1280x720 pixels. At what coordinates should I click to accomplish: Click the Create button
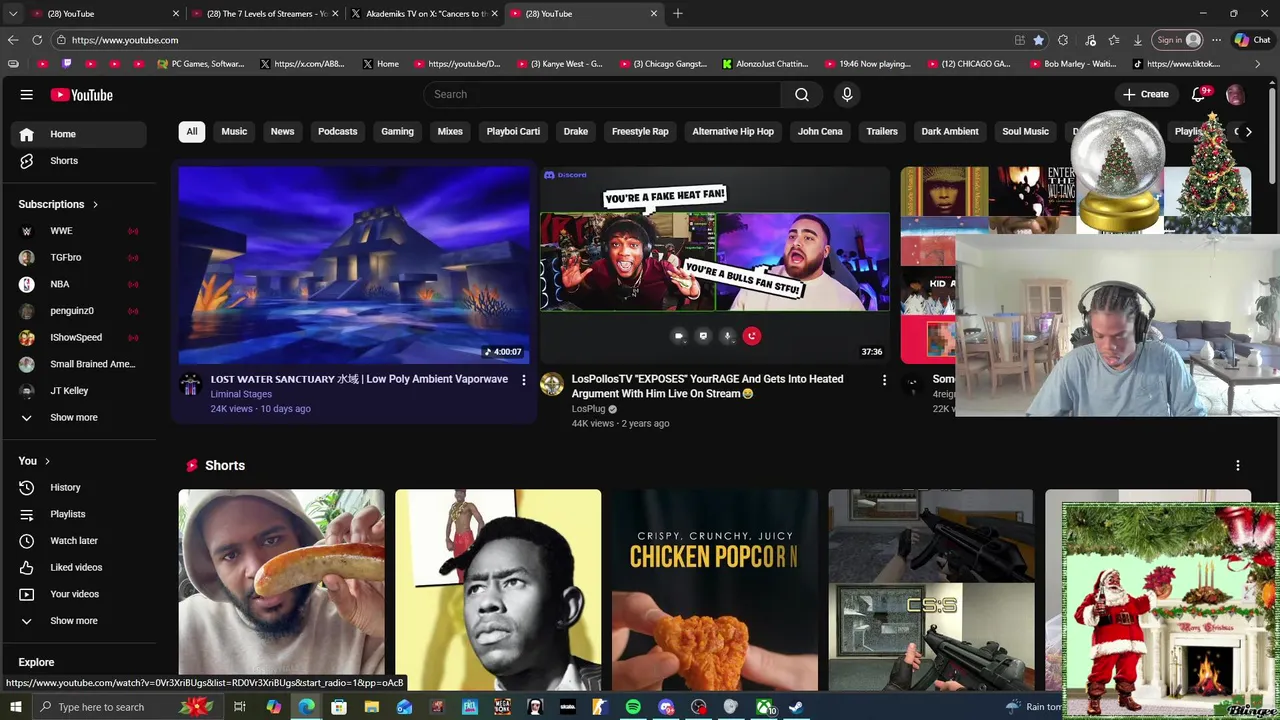[x=1145, y=94]
